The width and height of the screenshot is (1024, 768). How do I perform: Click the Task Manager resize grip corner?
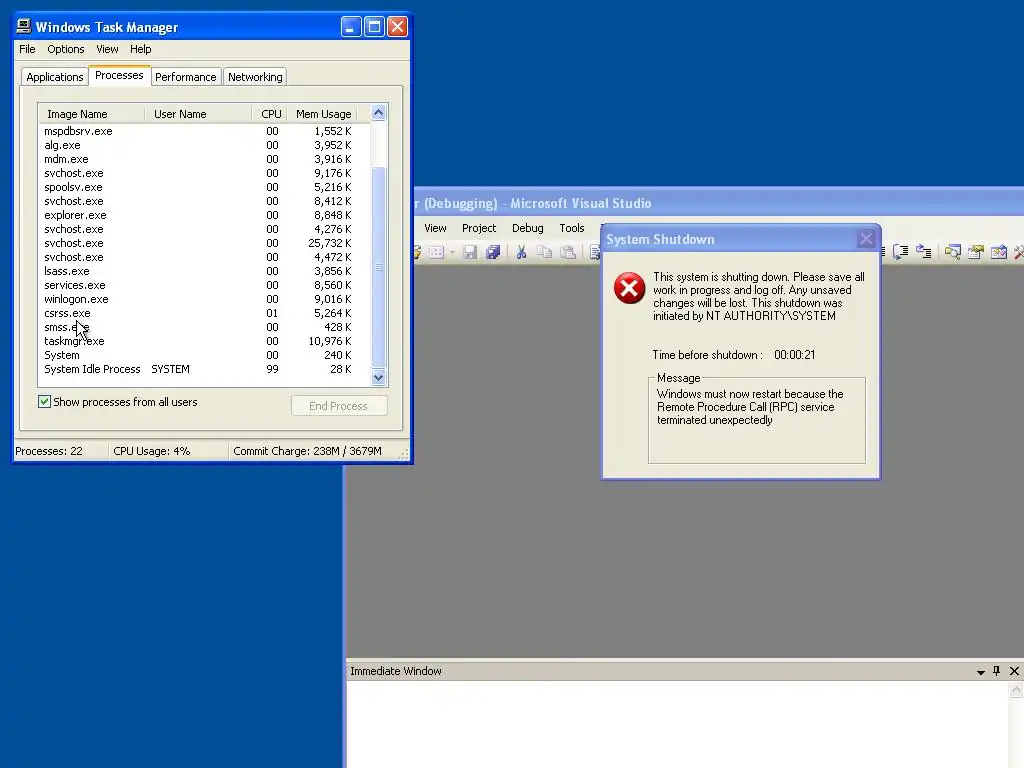click(x=404, y=455)
